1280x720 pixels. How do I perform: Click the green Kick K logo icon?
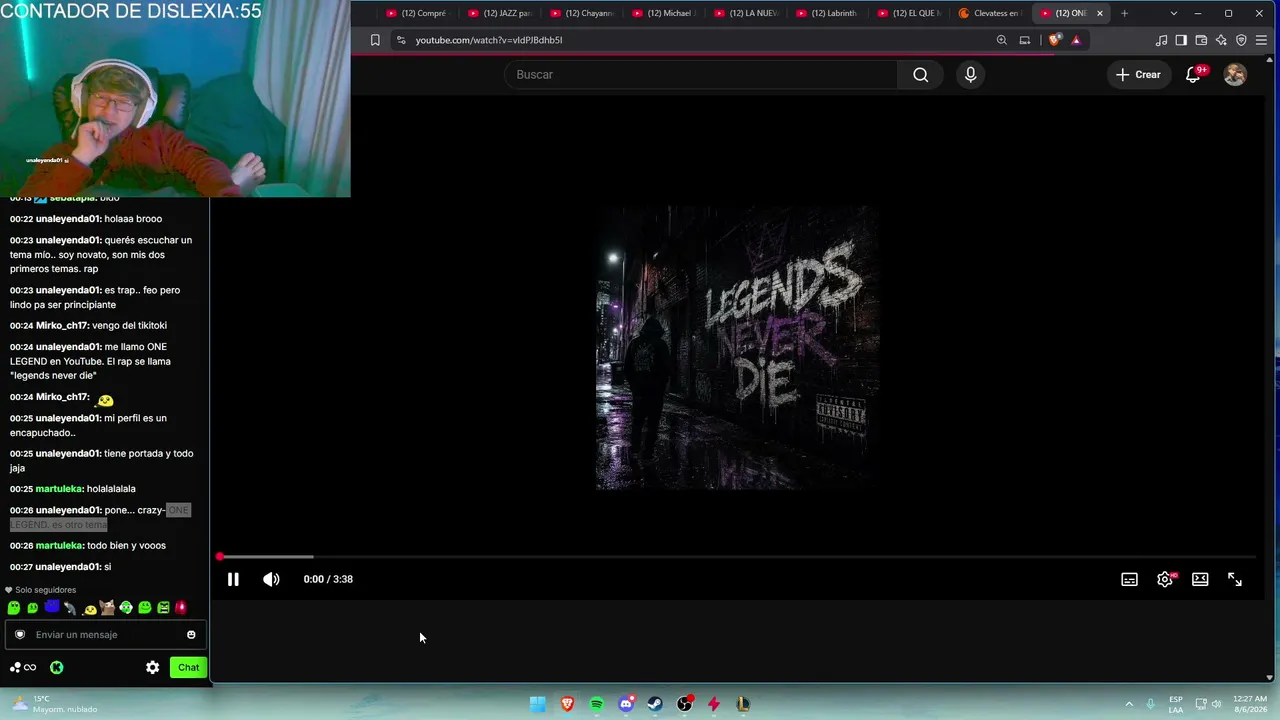(x=57, y=667)
